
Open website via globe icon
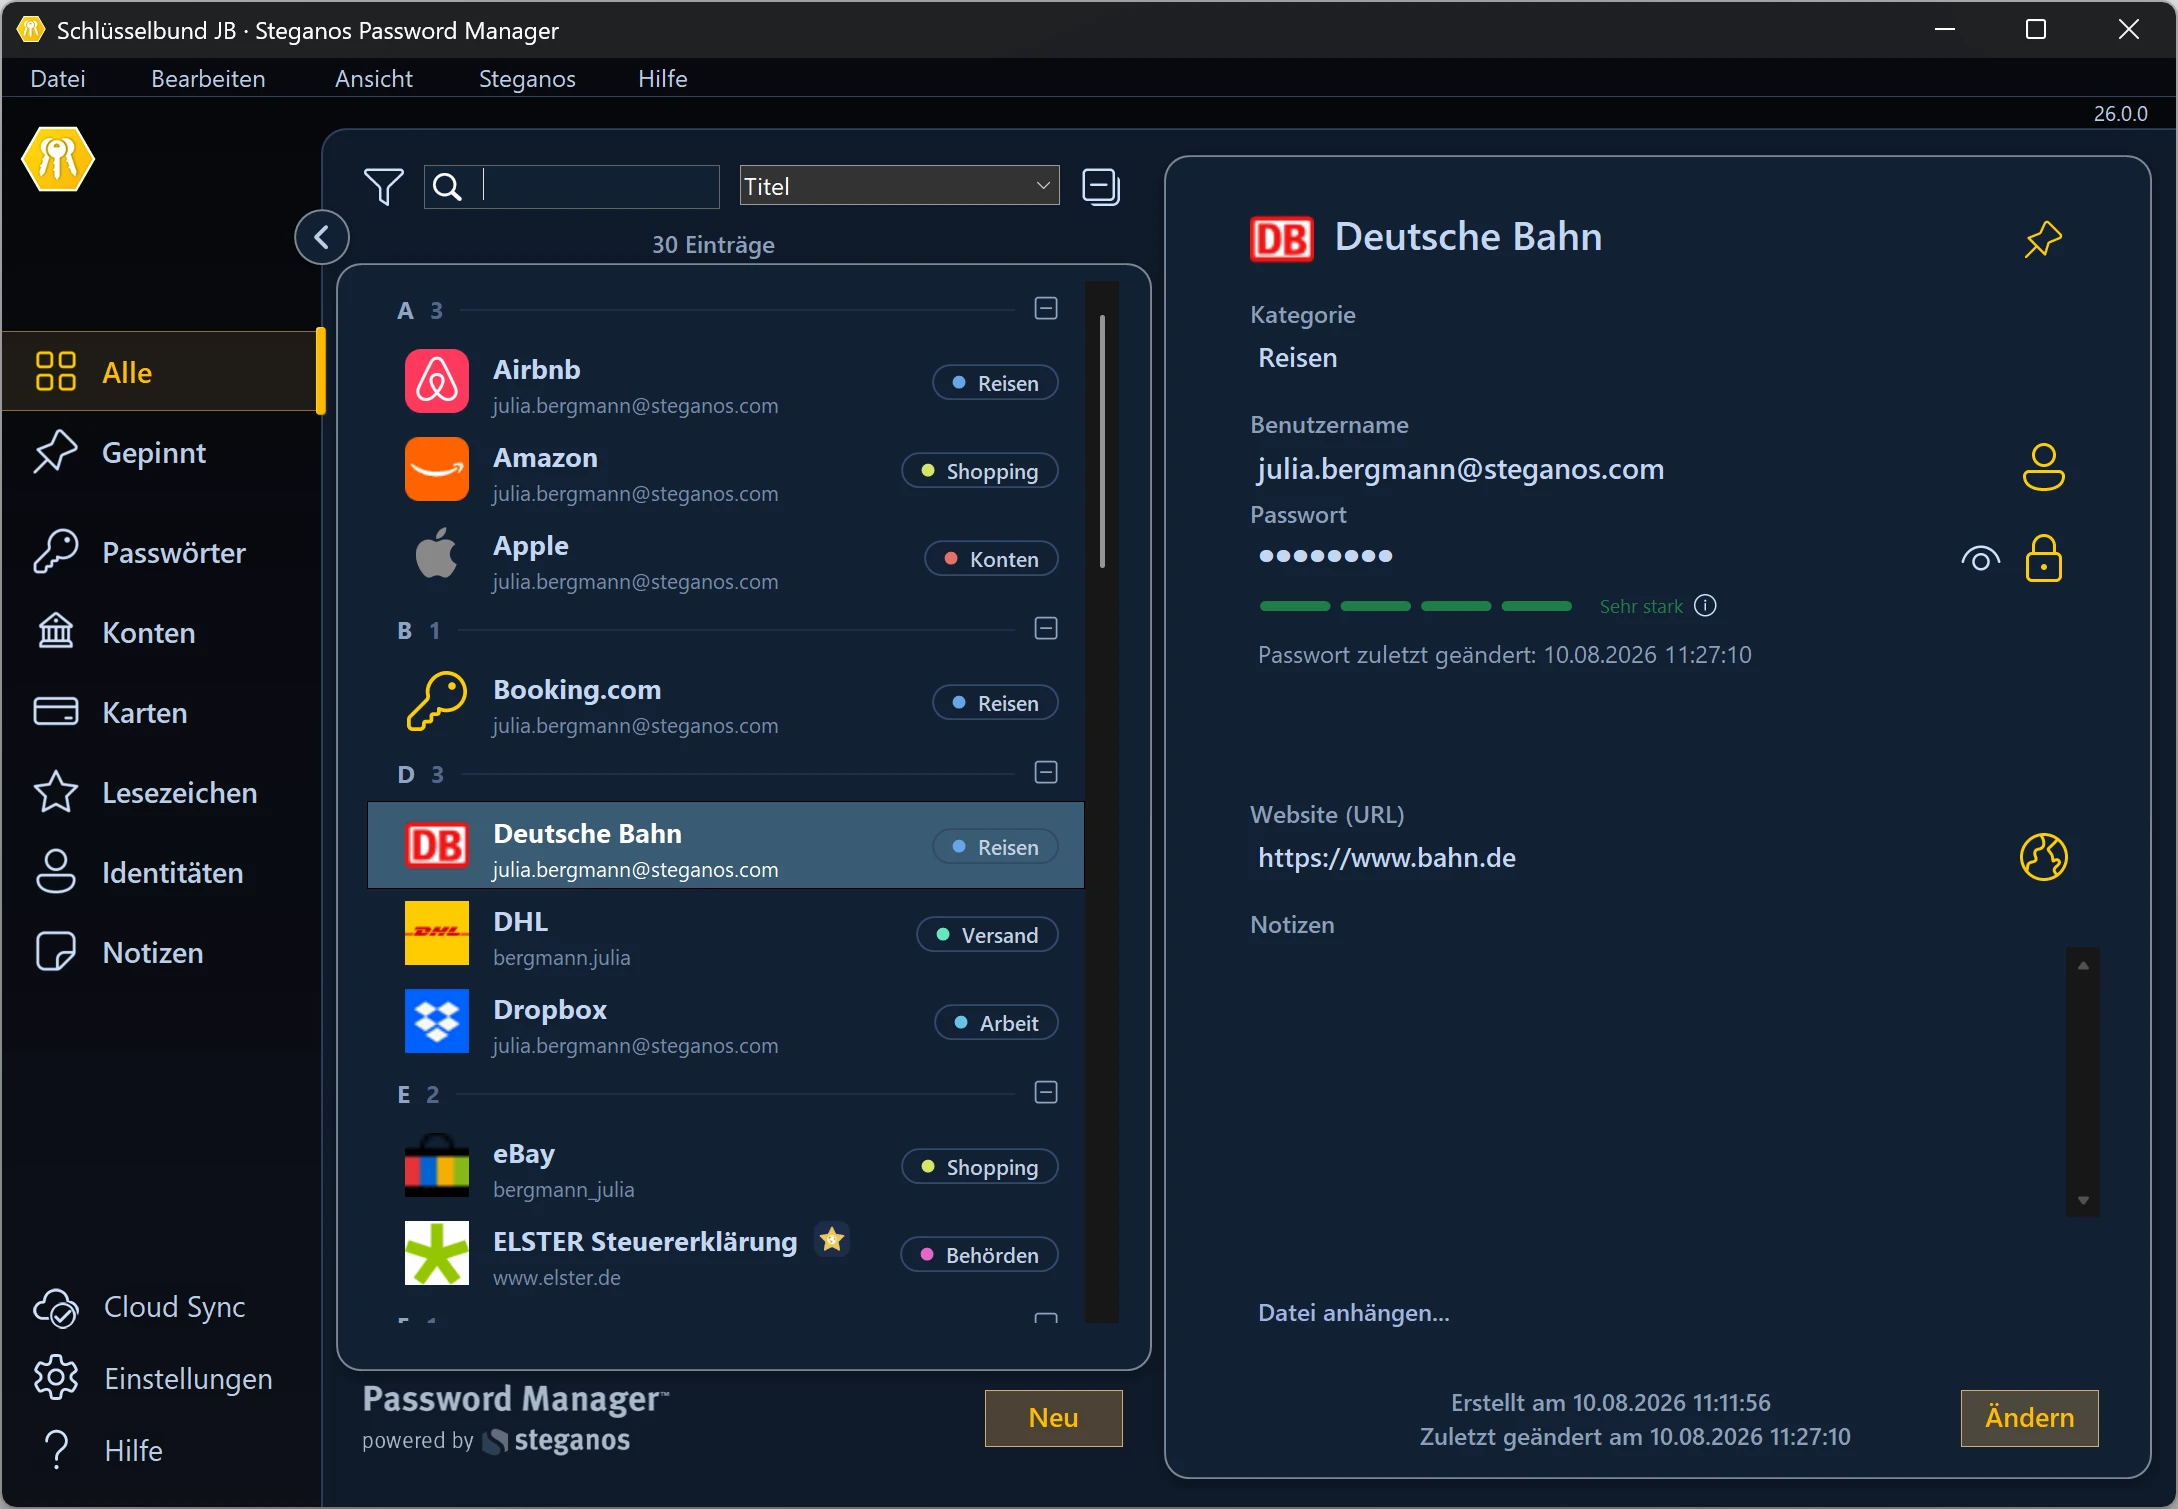coord(2043,857)
